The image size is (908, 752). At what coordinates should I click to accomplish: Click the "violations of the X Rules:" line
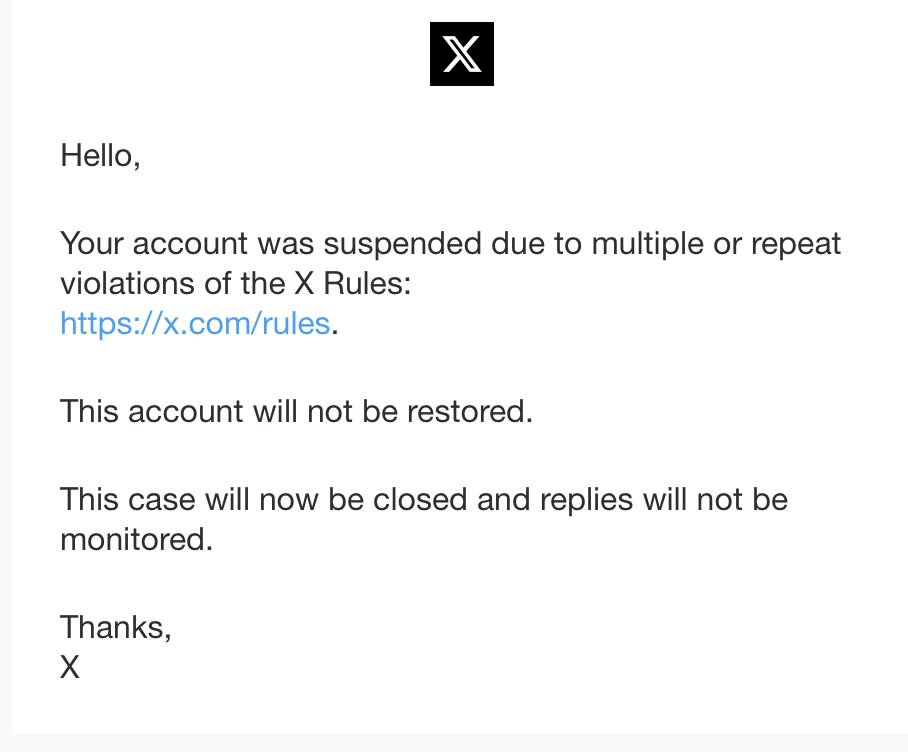coord(236,284)
